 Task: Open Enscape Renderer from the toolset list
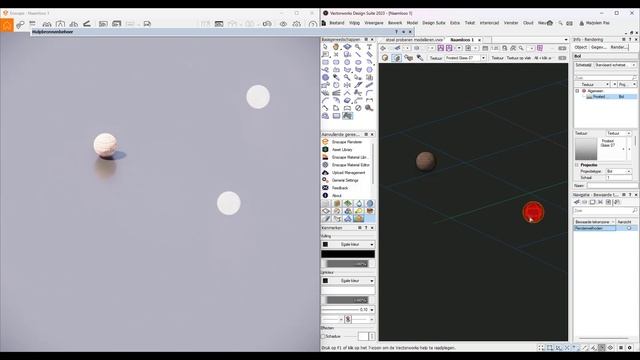(347, 142)
